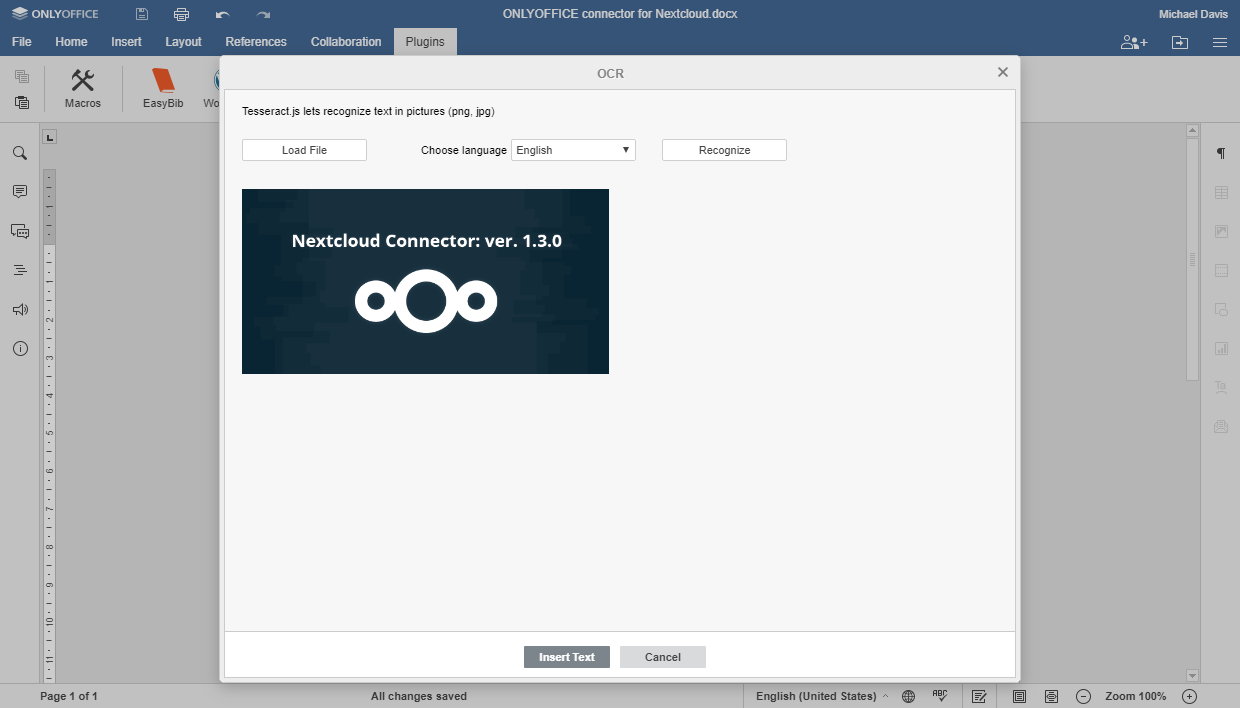The height and width of the screenshot is (708, 1240).
Task: Open the Search panel in left sidebar
Action: coord(20,153)
